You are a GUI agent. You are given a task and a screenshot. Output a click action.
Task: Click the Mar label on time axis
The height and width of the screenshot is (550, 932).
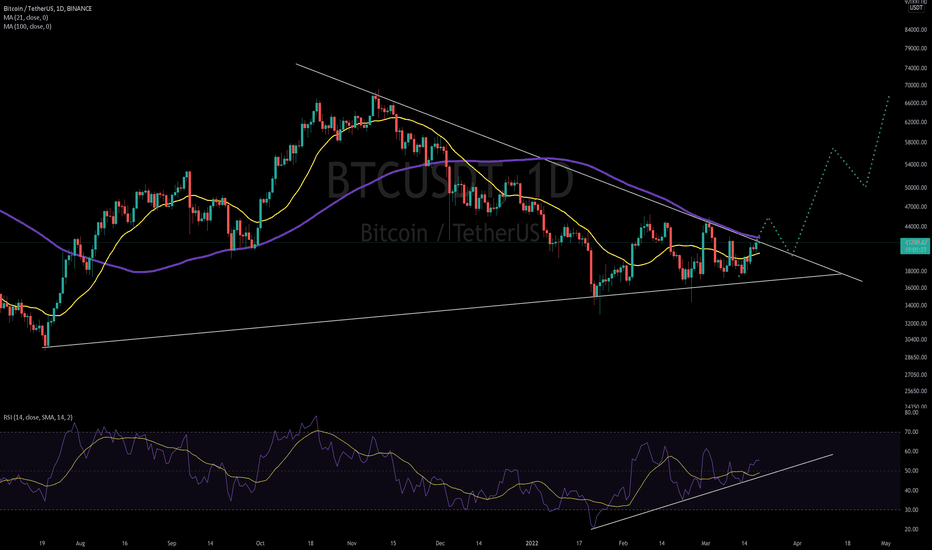706,543
